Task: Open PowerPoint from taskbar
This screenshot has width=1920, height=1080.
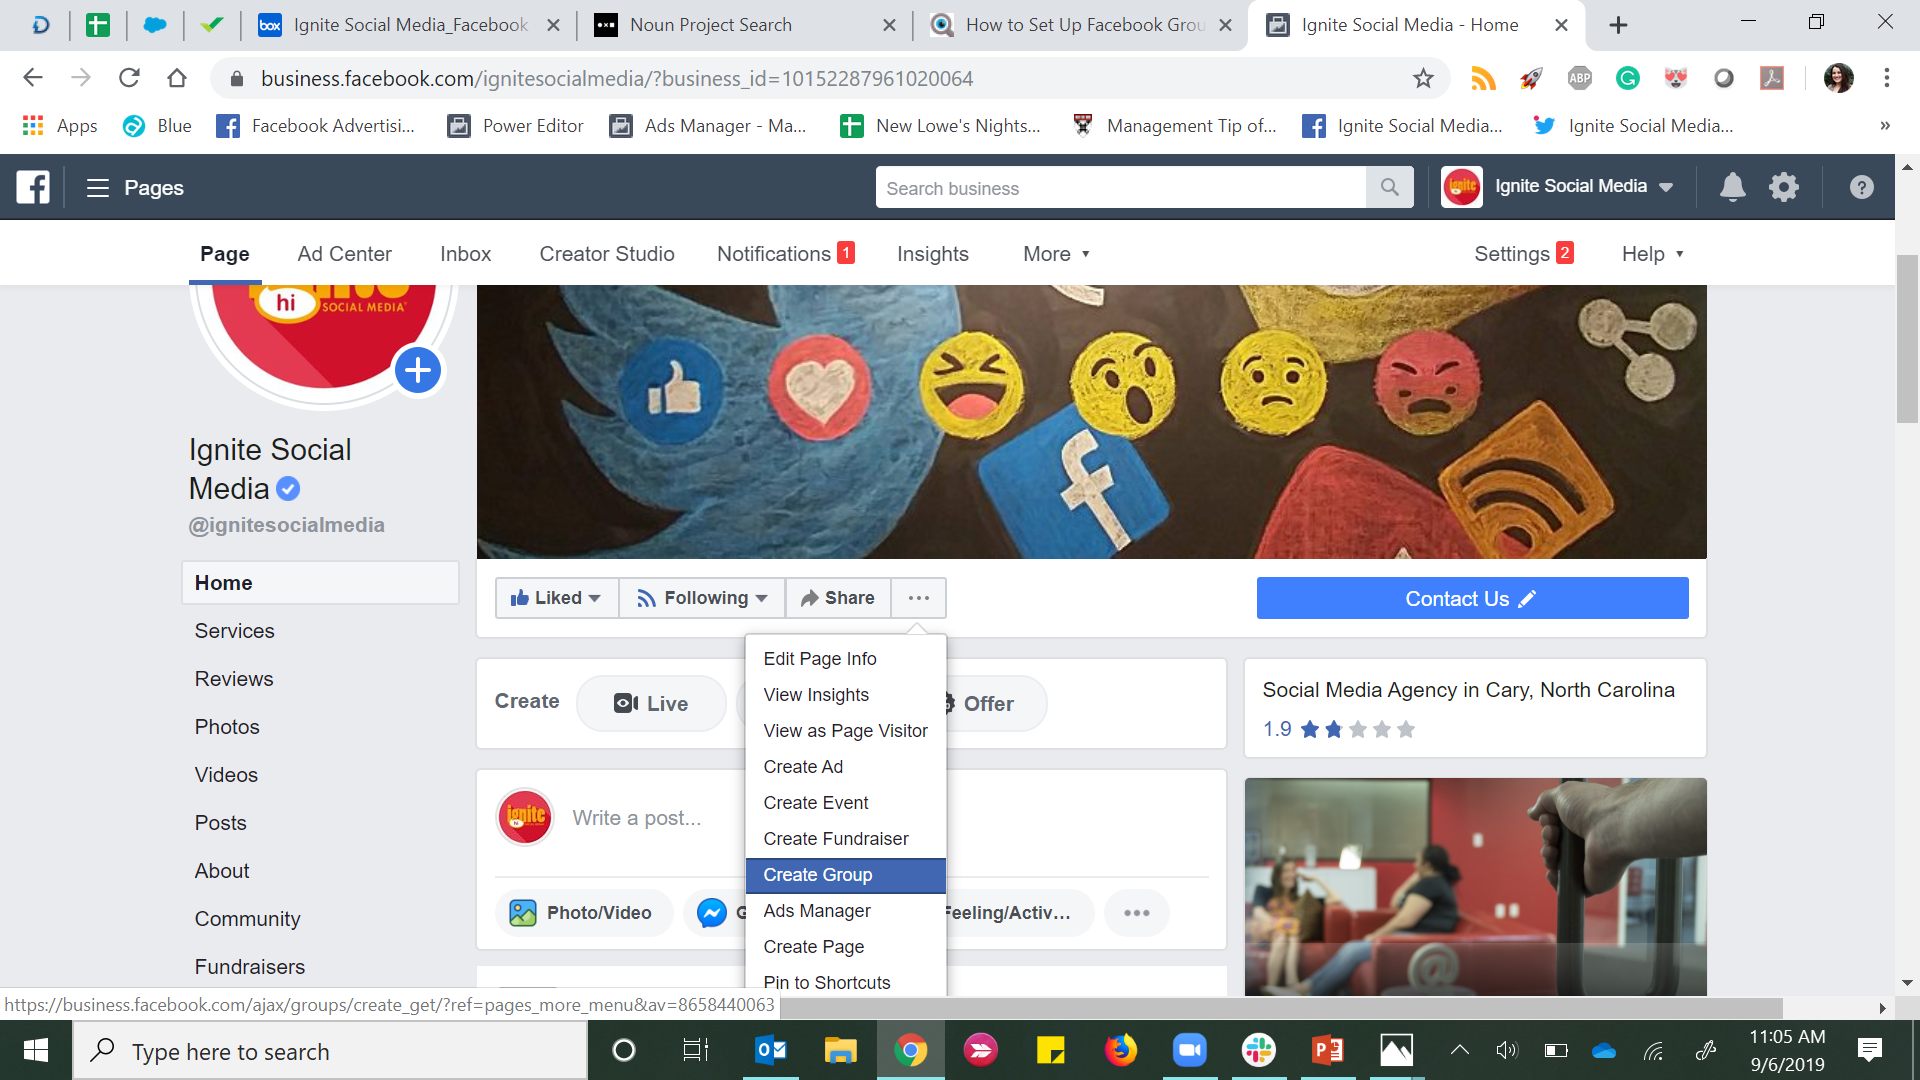Action: tap(1327, 1050)
